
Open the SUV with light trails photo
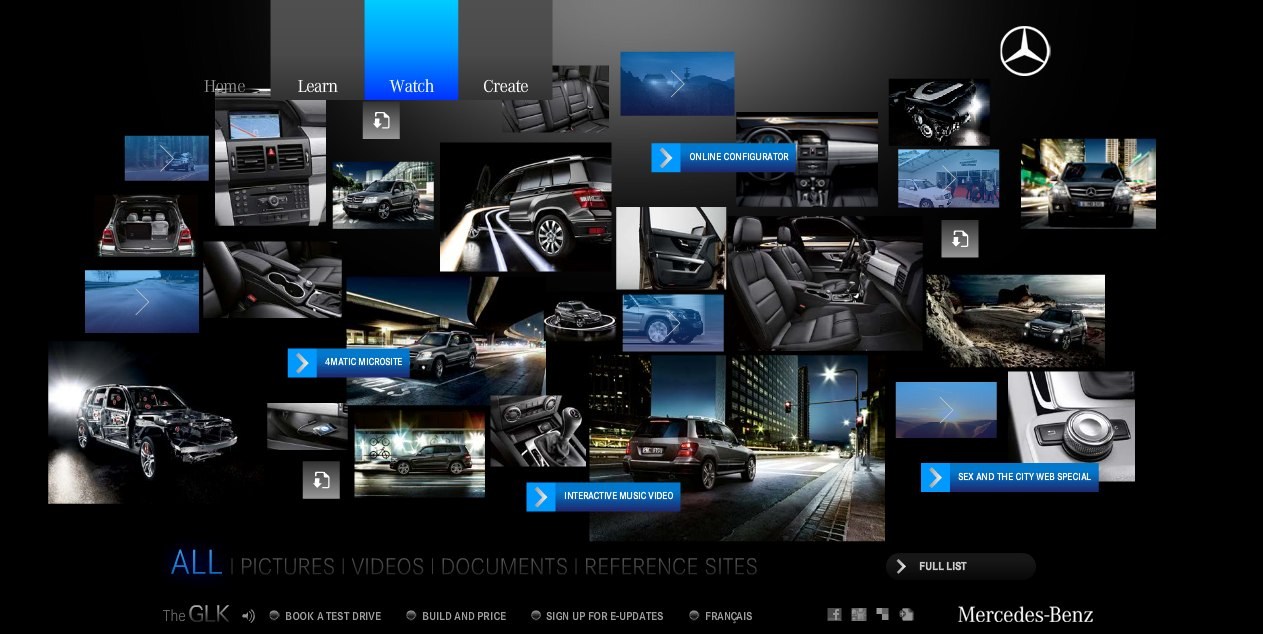(x=526, y=207)
